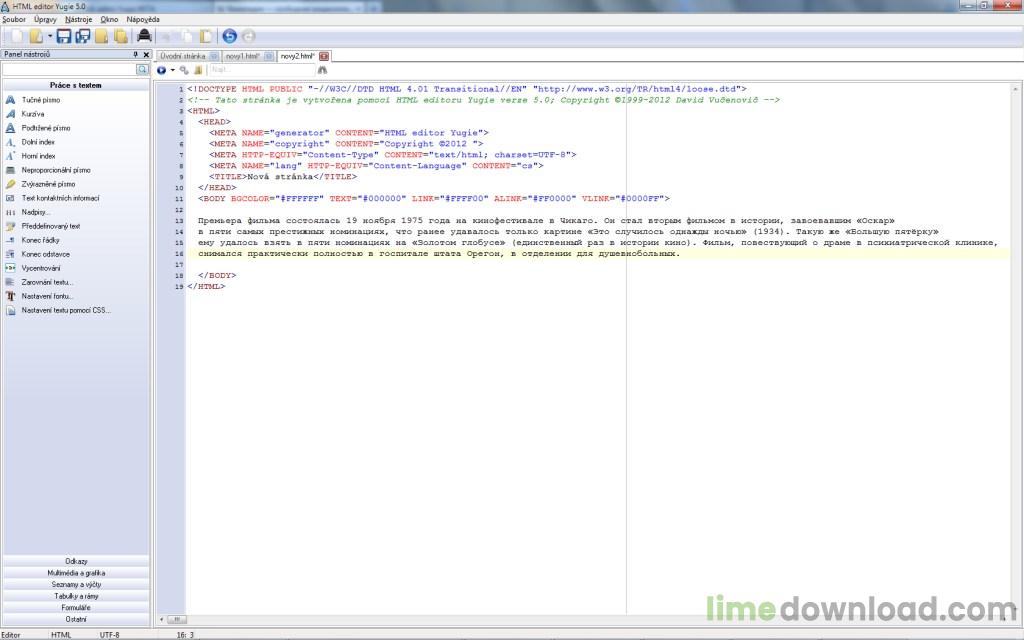Click the greyed redo arrow icon
This screenshot has height=640, width=1024.
point(248,36)
